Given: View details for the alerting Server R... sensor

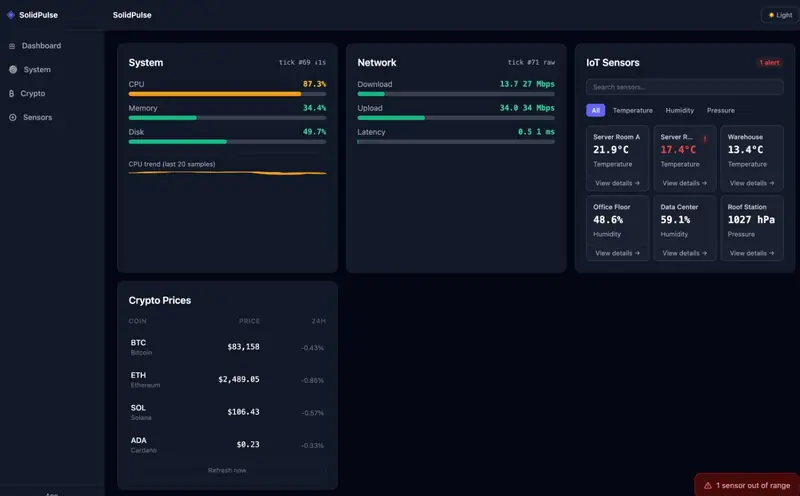Looking at the screenshot, I should pyautogui.click(x=684, y=183).
